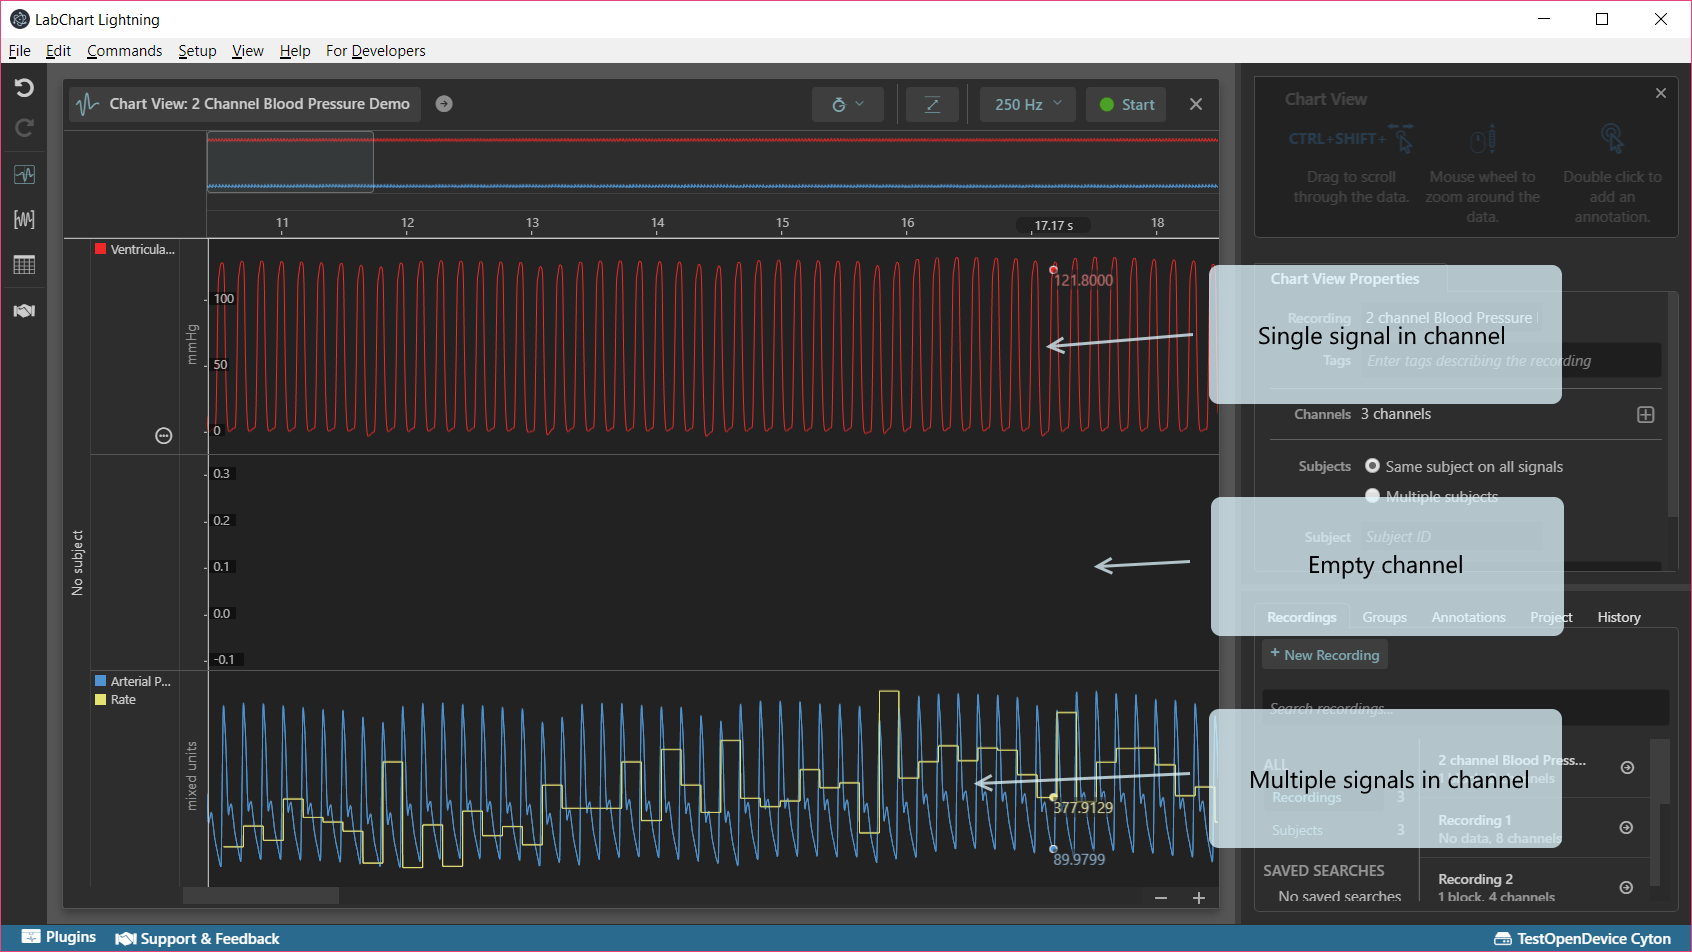Click the red Ventricular legend swatch
Viewport: 1692px width, 952px height.
pos(98,248)
